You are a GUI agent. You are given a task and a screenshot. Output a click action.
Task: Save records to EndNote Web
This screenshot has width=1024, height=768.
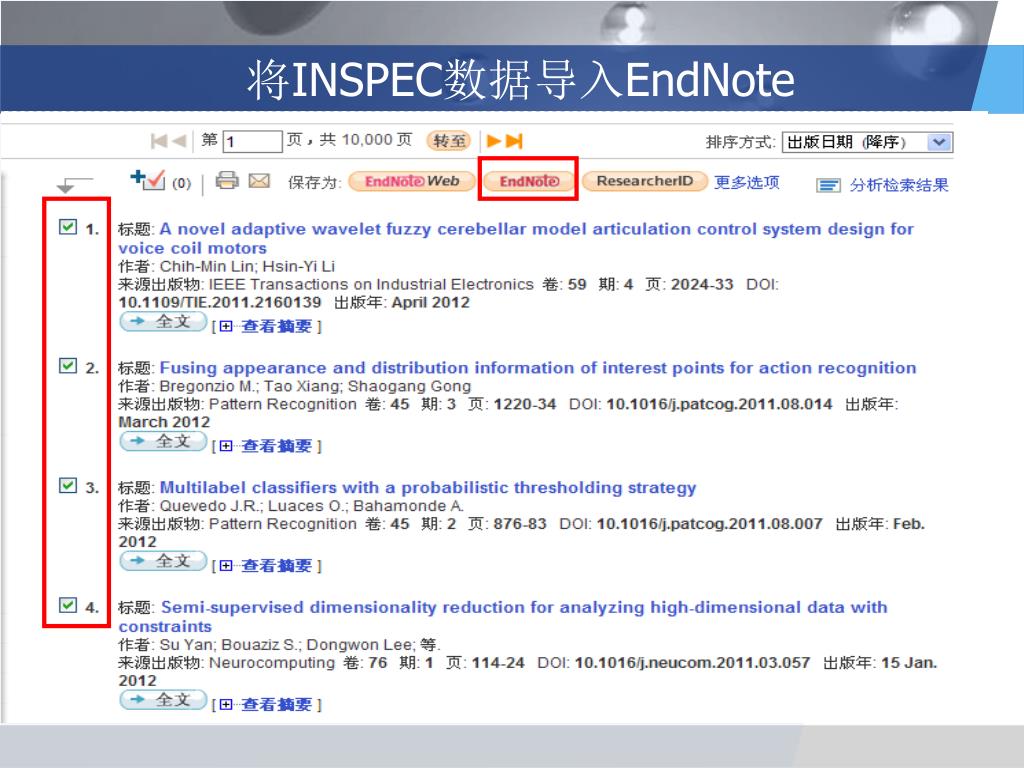click(412, 182)
